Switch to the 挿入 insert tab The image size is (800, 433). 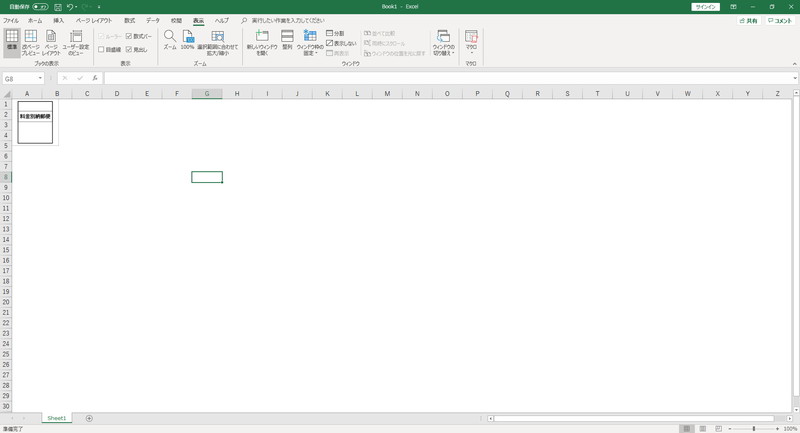pyautogui.click(x=59, y=20)
